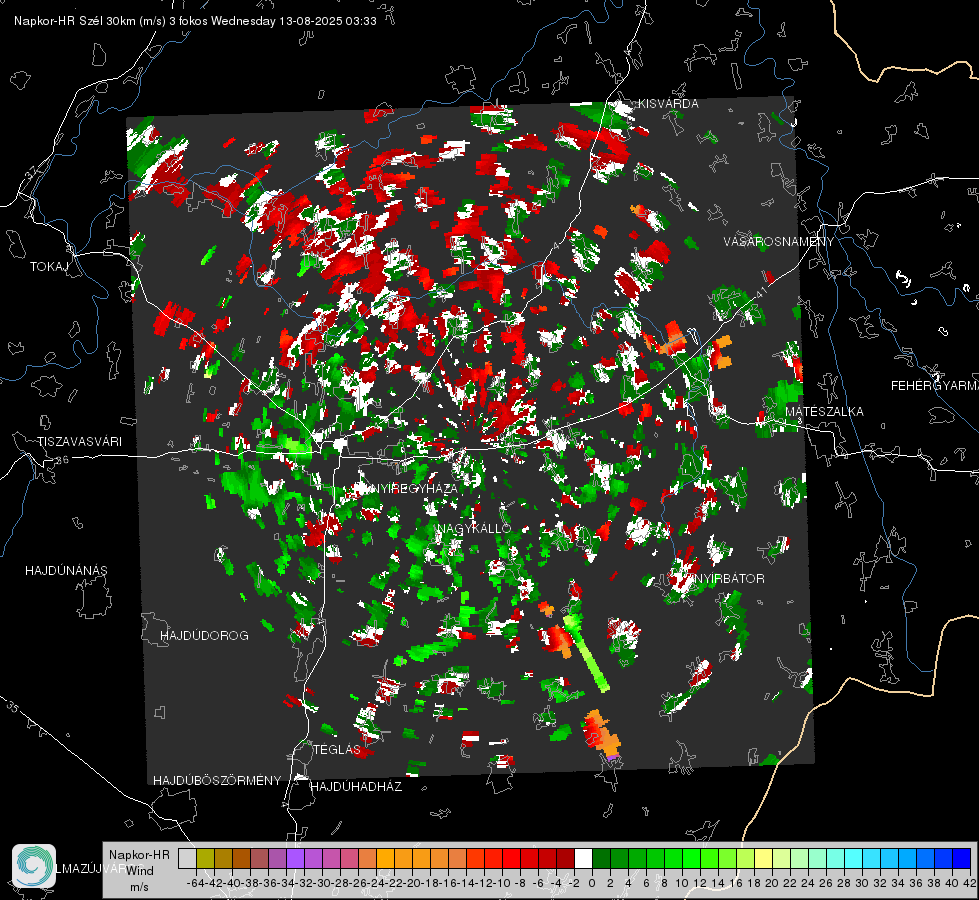Pick the white swatch between -2 and 0

(x=583, y=858)
